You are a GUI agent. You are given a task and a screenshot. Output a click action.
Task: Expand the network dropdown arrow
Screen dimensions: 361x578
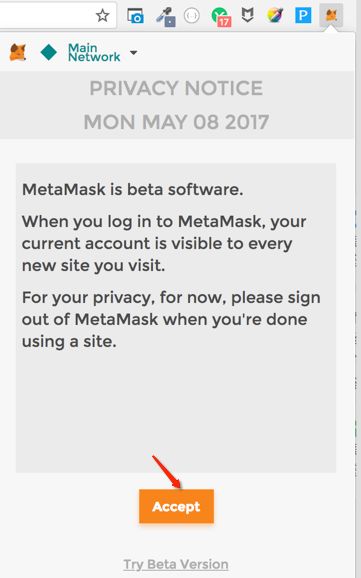point(133,53)
